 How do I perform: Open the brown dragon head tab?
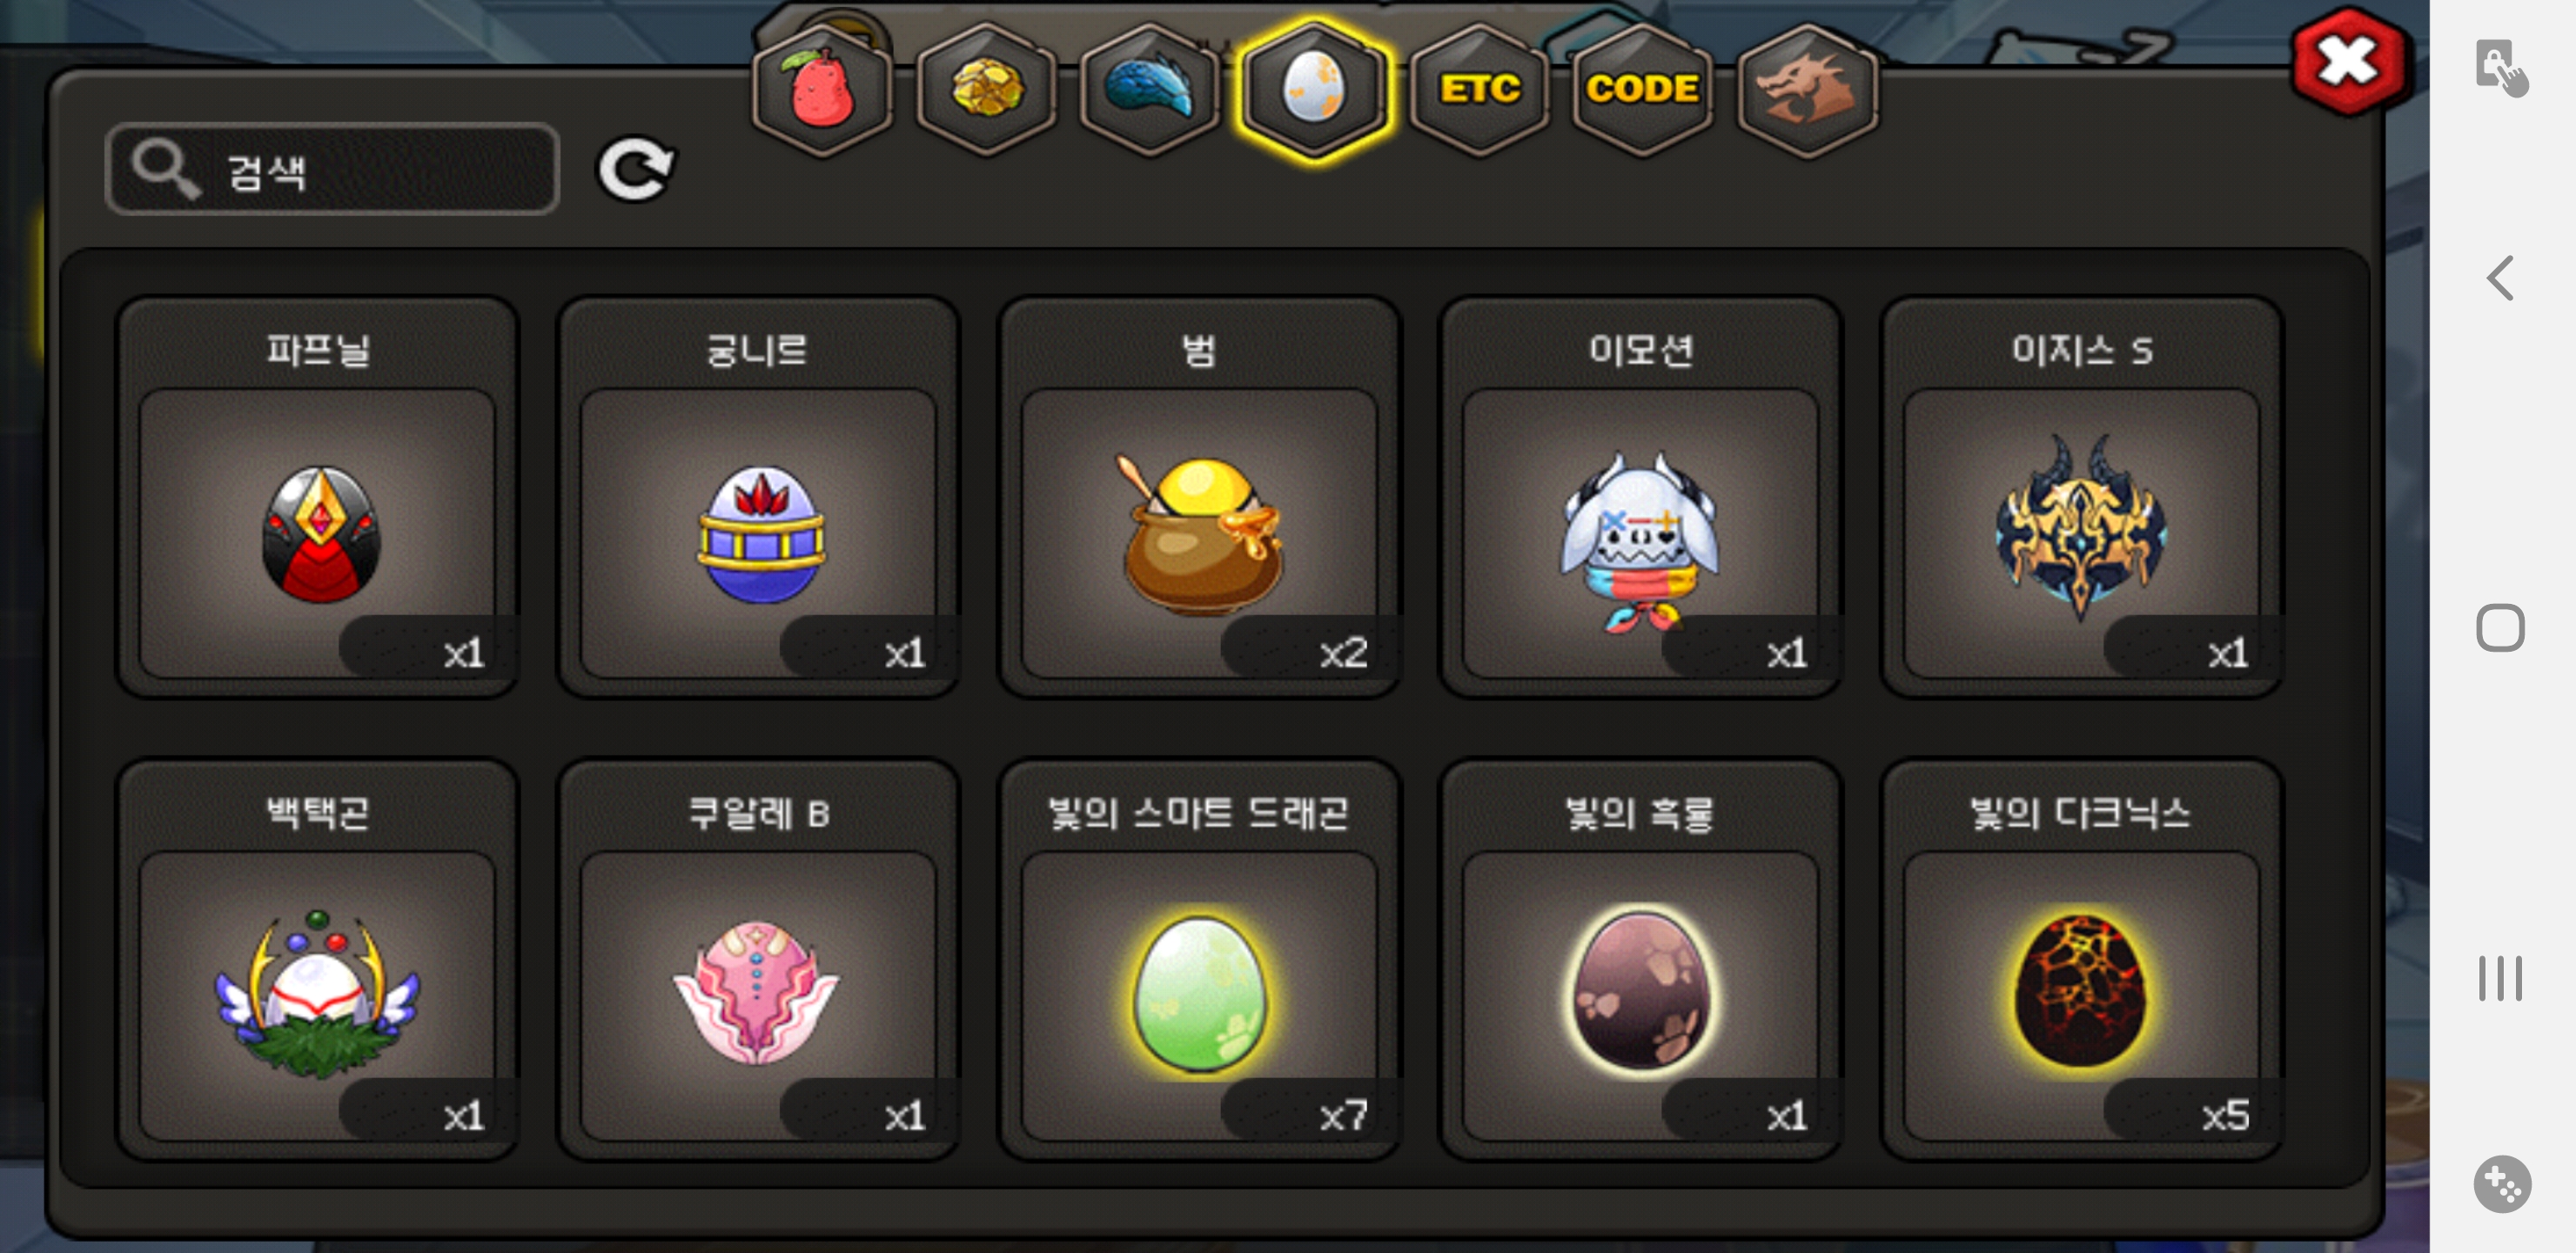tap(1807, 90)
